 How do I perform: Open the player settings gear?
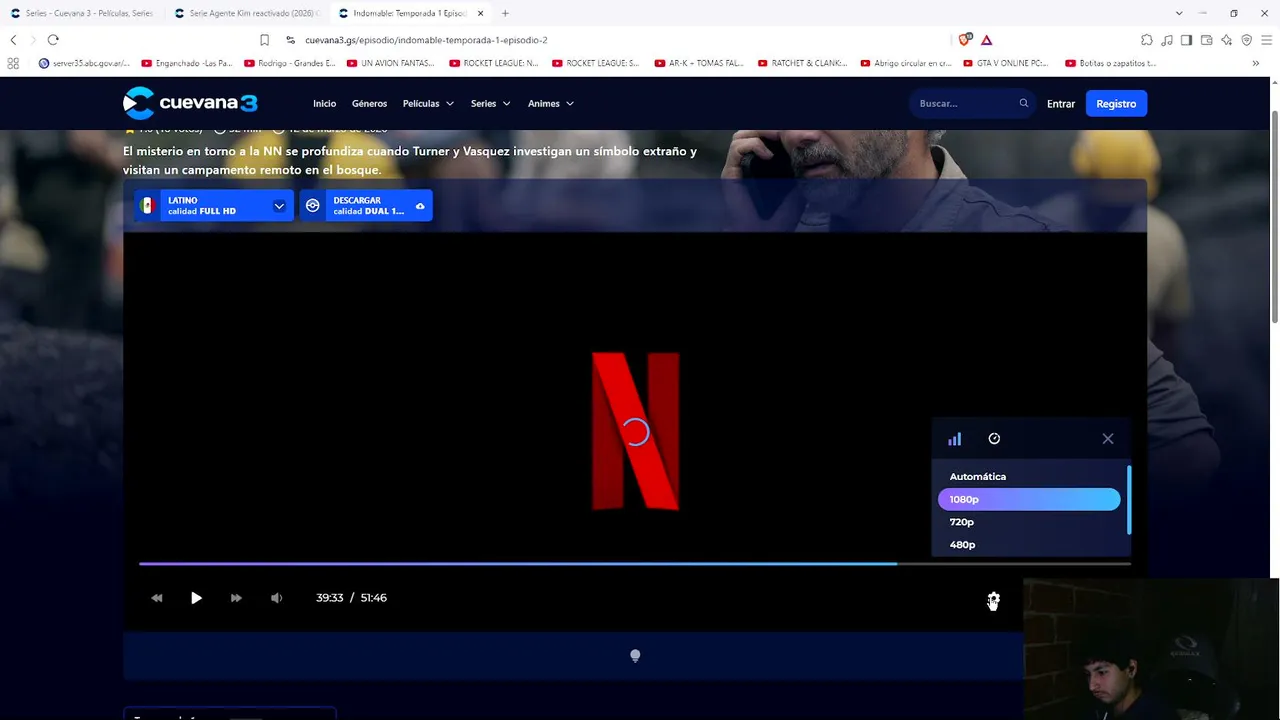pyautogui.click(x=993, y=598)
